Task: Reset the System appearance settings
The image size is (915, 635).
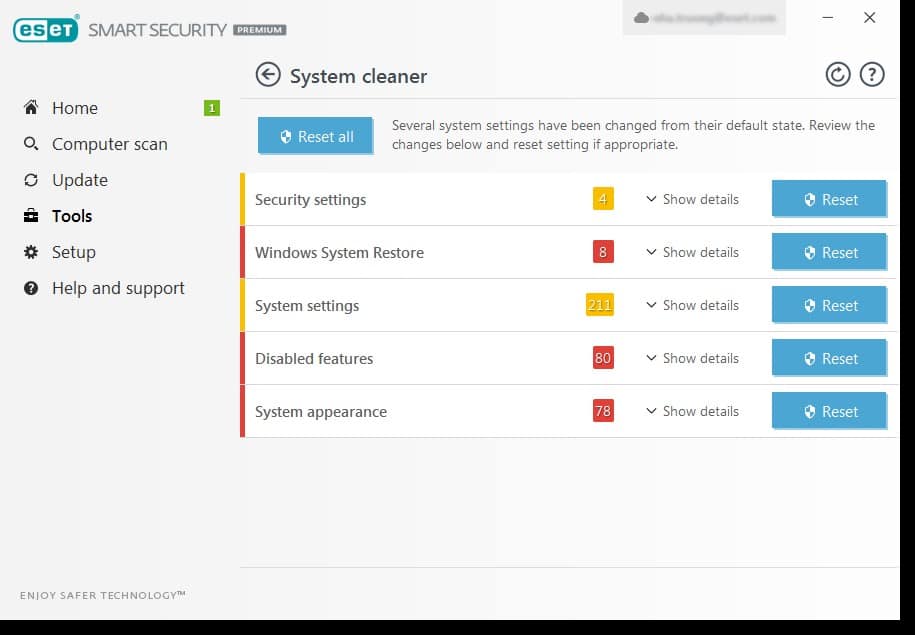Action: coord(829,411)
